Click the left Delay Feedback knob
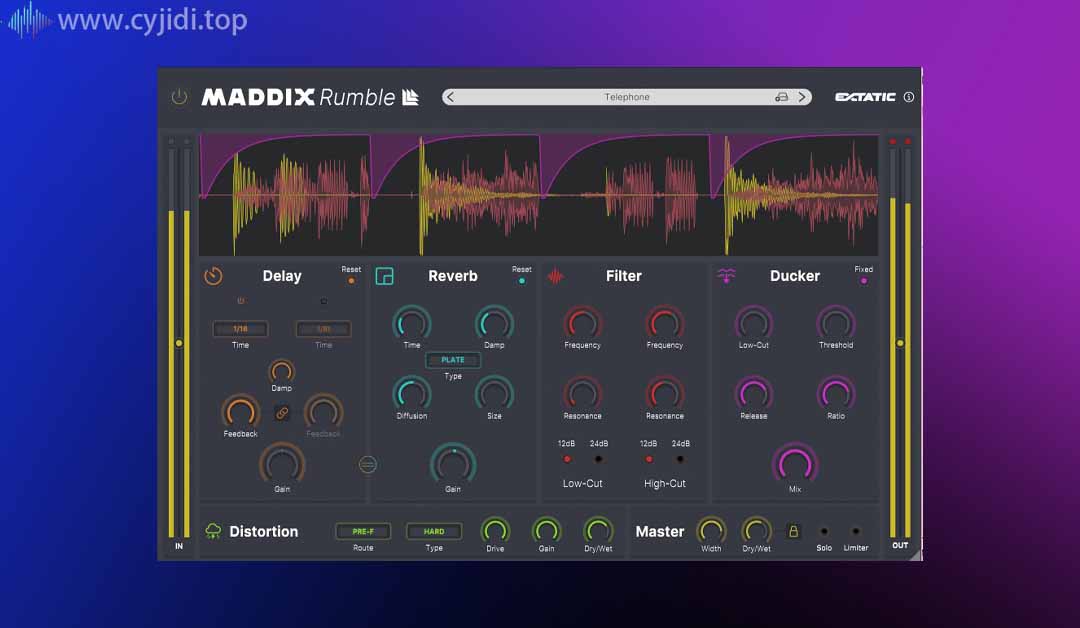 click(240, 412)
